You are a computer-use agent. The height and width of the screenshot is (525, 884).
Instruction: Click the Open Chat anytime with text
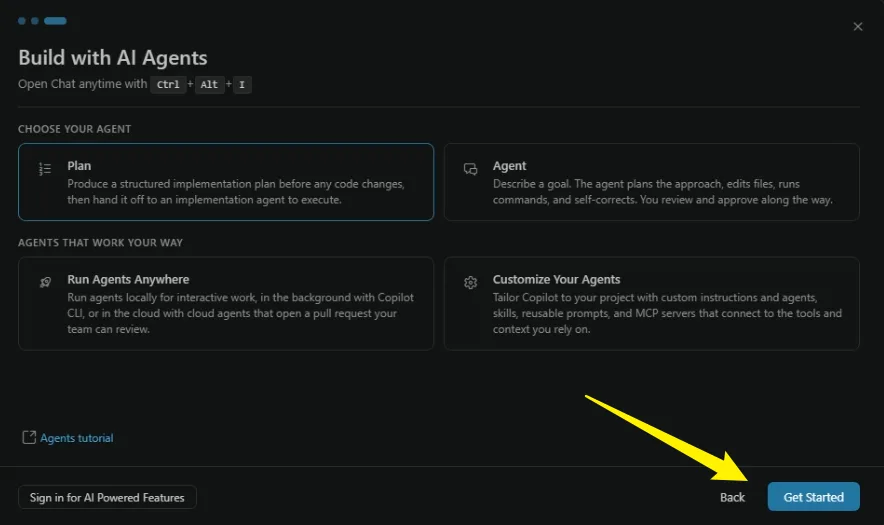click(82, 84)
